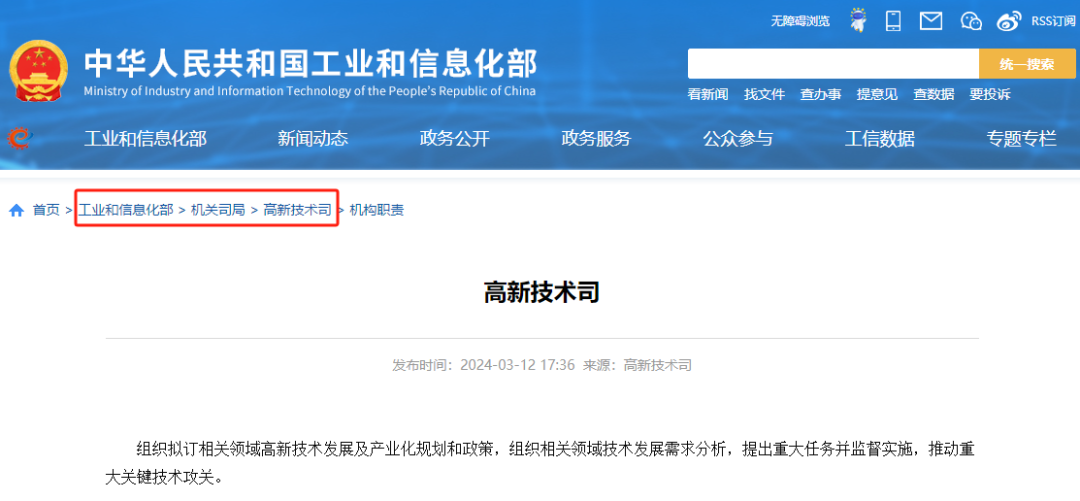Open the 提意见 quick link
Image resolution: width=1080 pixels, height=501 pixels.
coord(878,95)
